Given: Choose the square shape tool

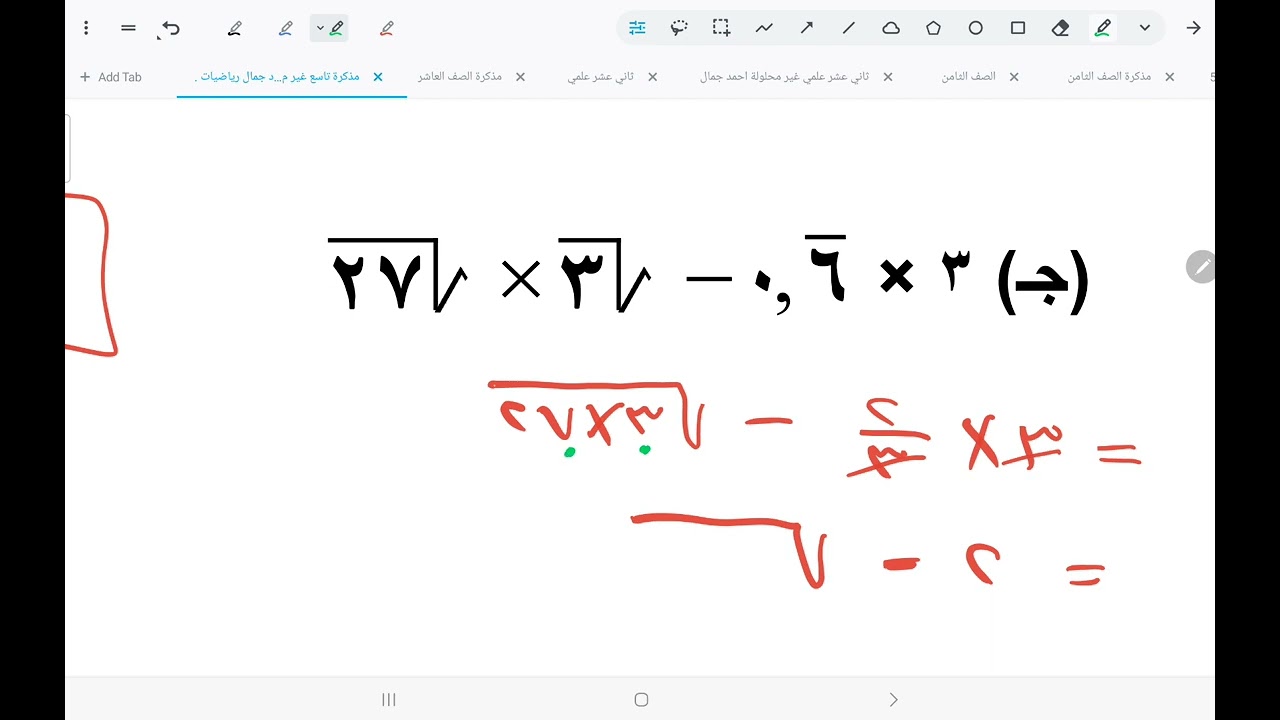Looking at the screenshot, I should point(1018,28).
